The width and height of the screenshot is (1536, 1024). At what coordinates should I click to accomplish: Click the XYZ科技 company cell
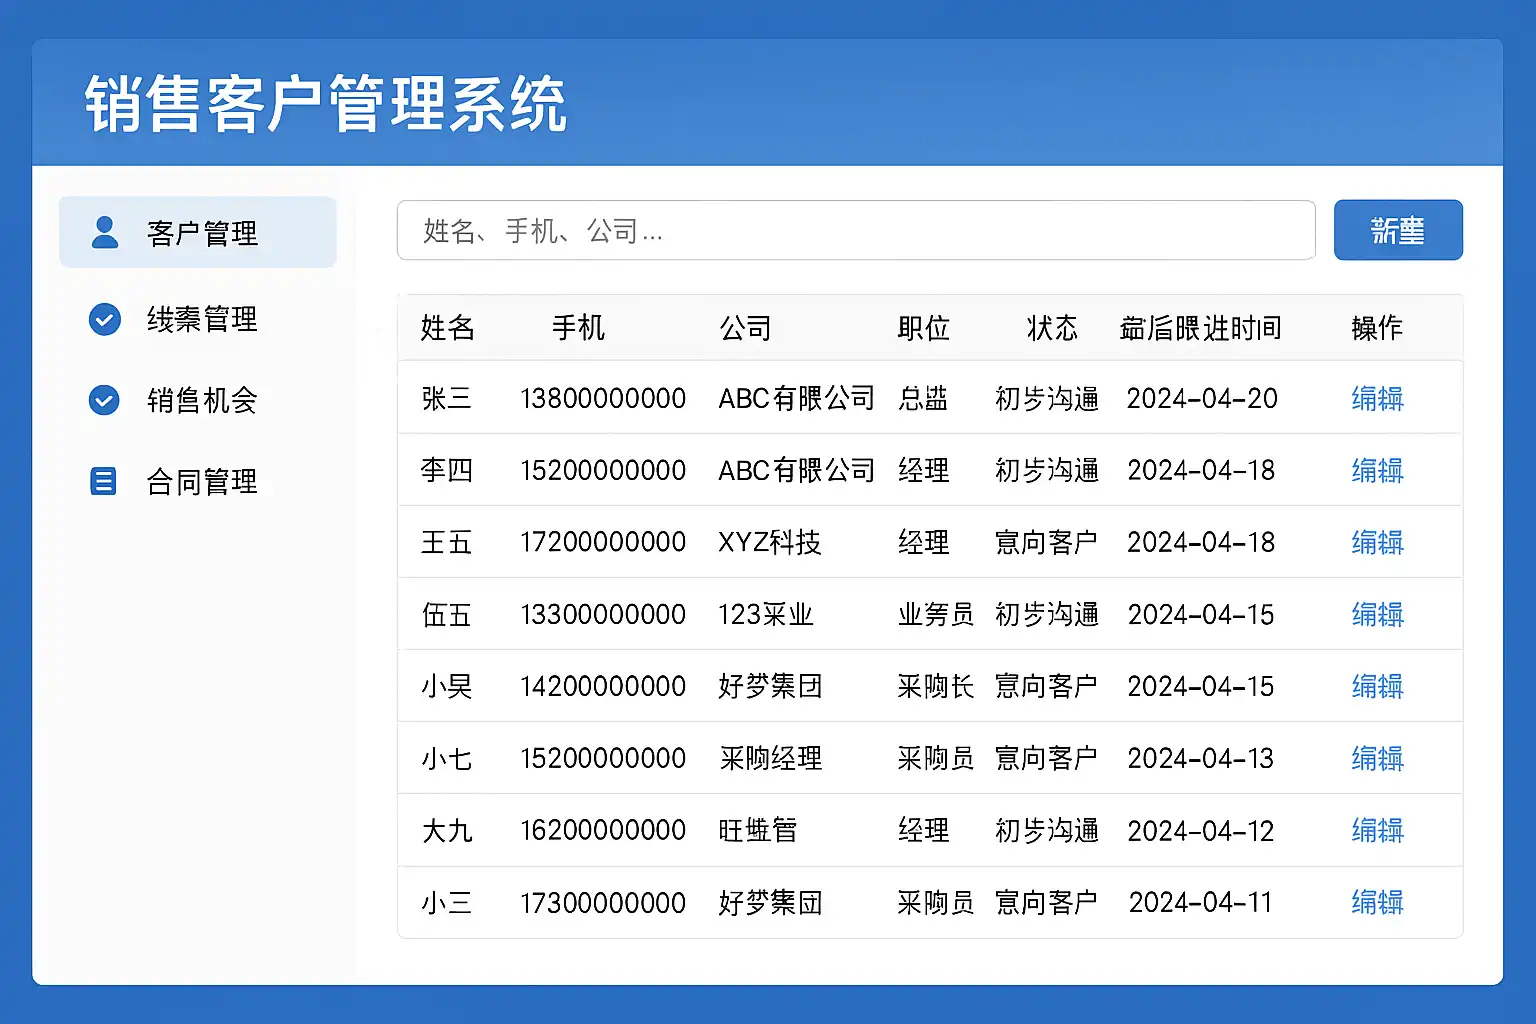pos(770,542)
